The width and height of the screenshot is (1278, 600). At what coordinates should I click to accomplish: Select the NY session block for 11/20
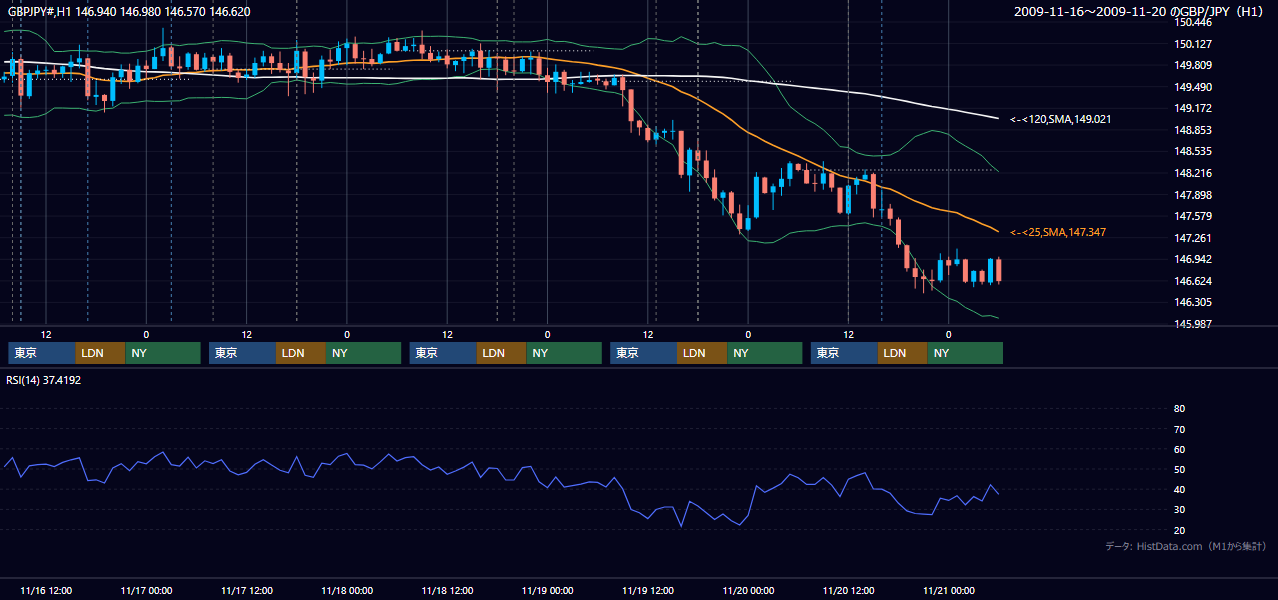coord(965,353)
